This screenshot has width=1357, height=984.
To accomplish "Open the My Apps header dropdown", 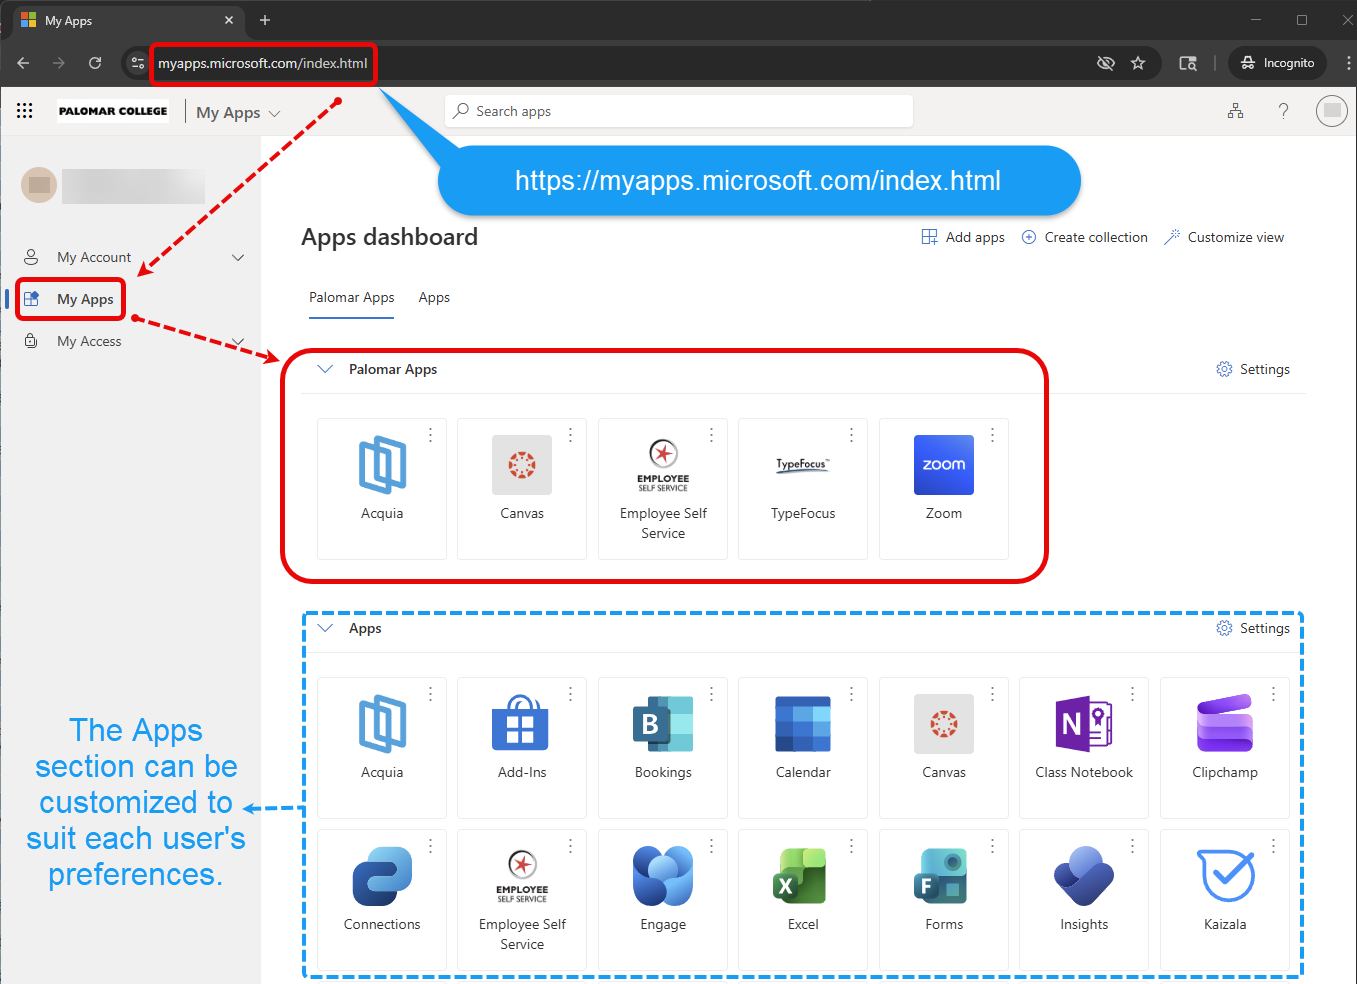I will click(x=274, y=114).
